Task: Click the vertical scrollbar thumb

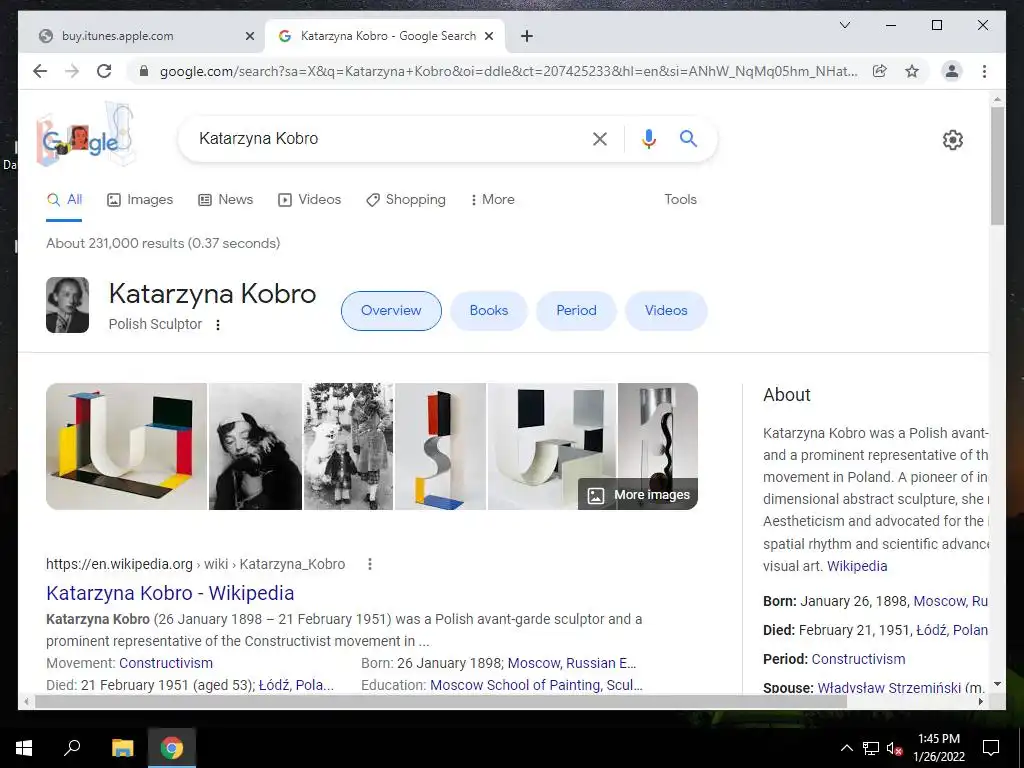Action: (x=997, y=167)
